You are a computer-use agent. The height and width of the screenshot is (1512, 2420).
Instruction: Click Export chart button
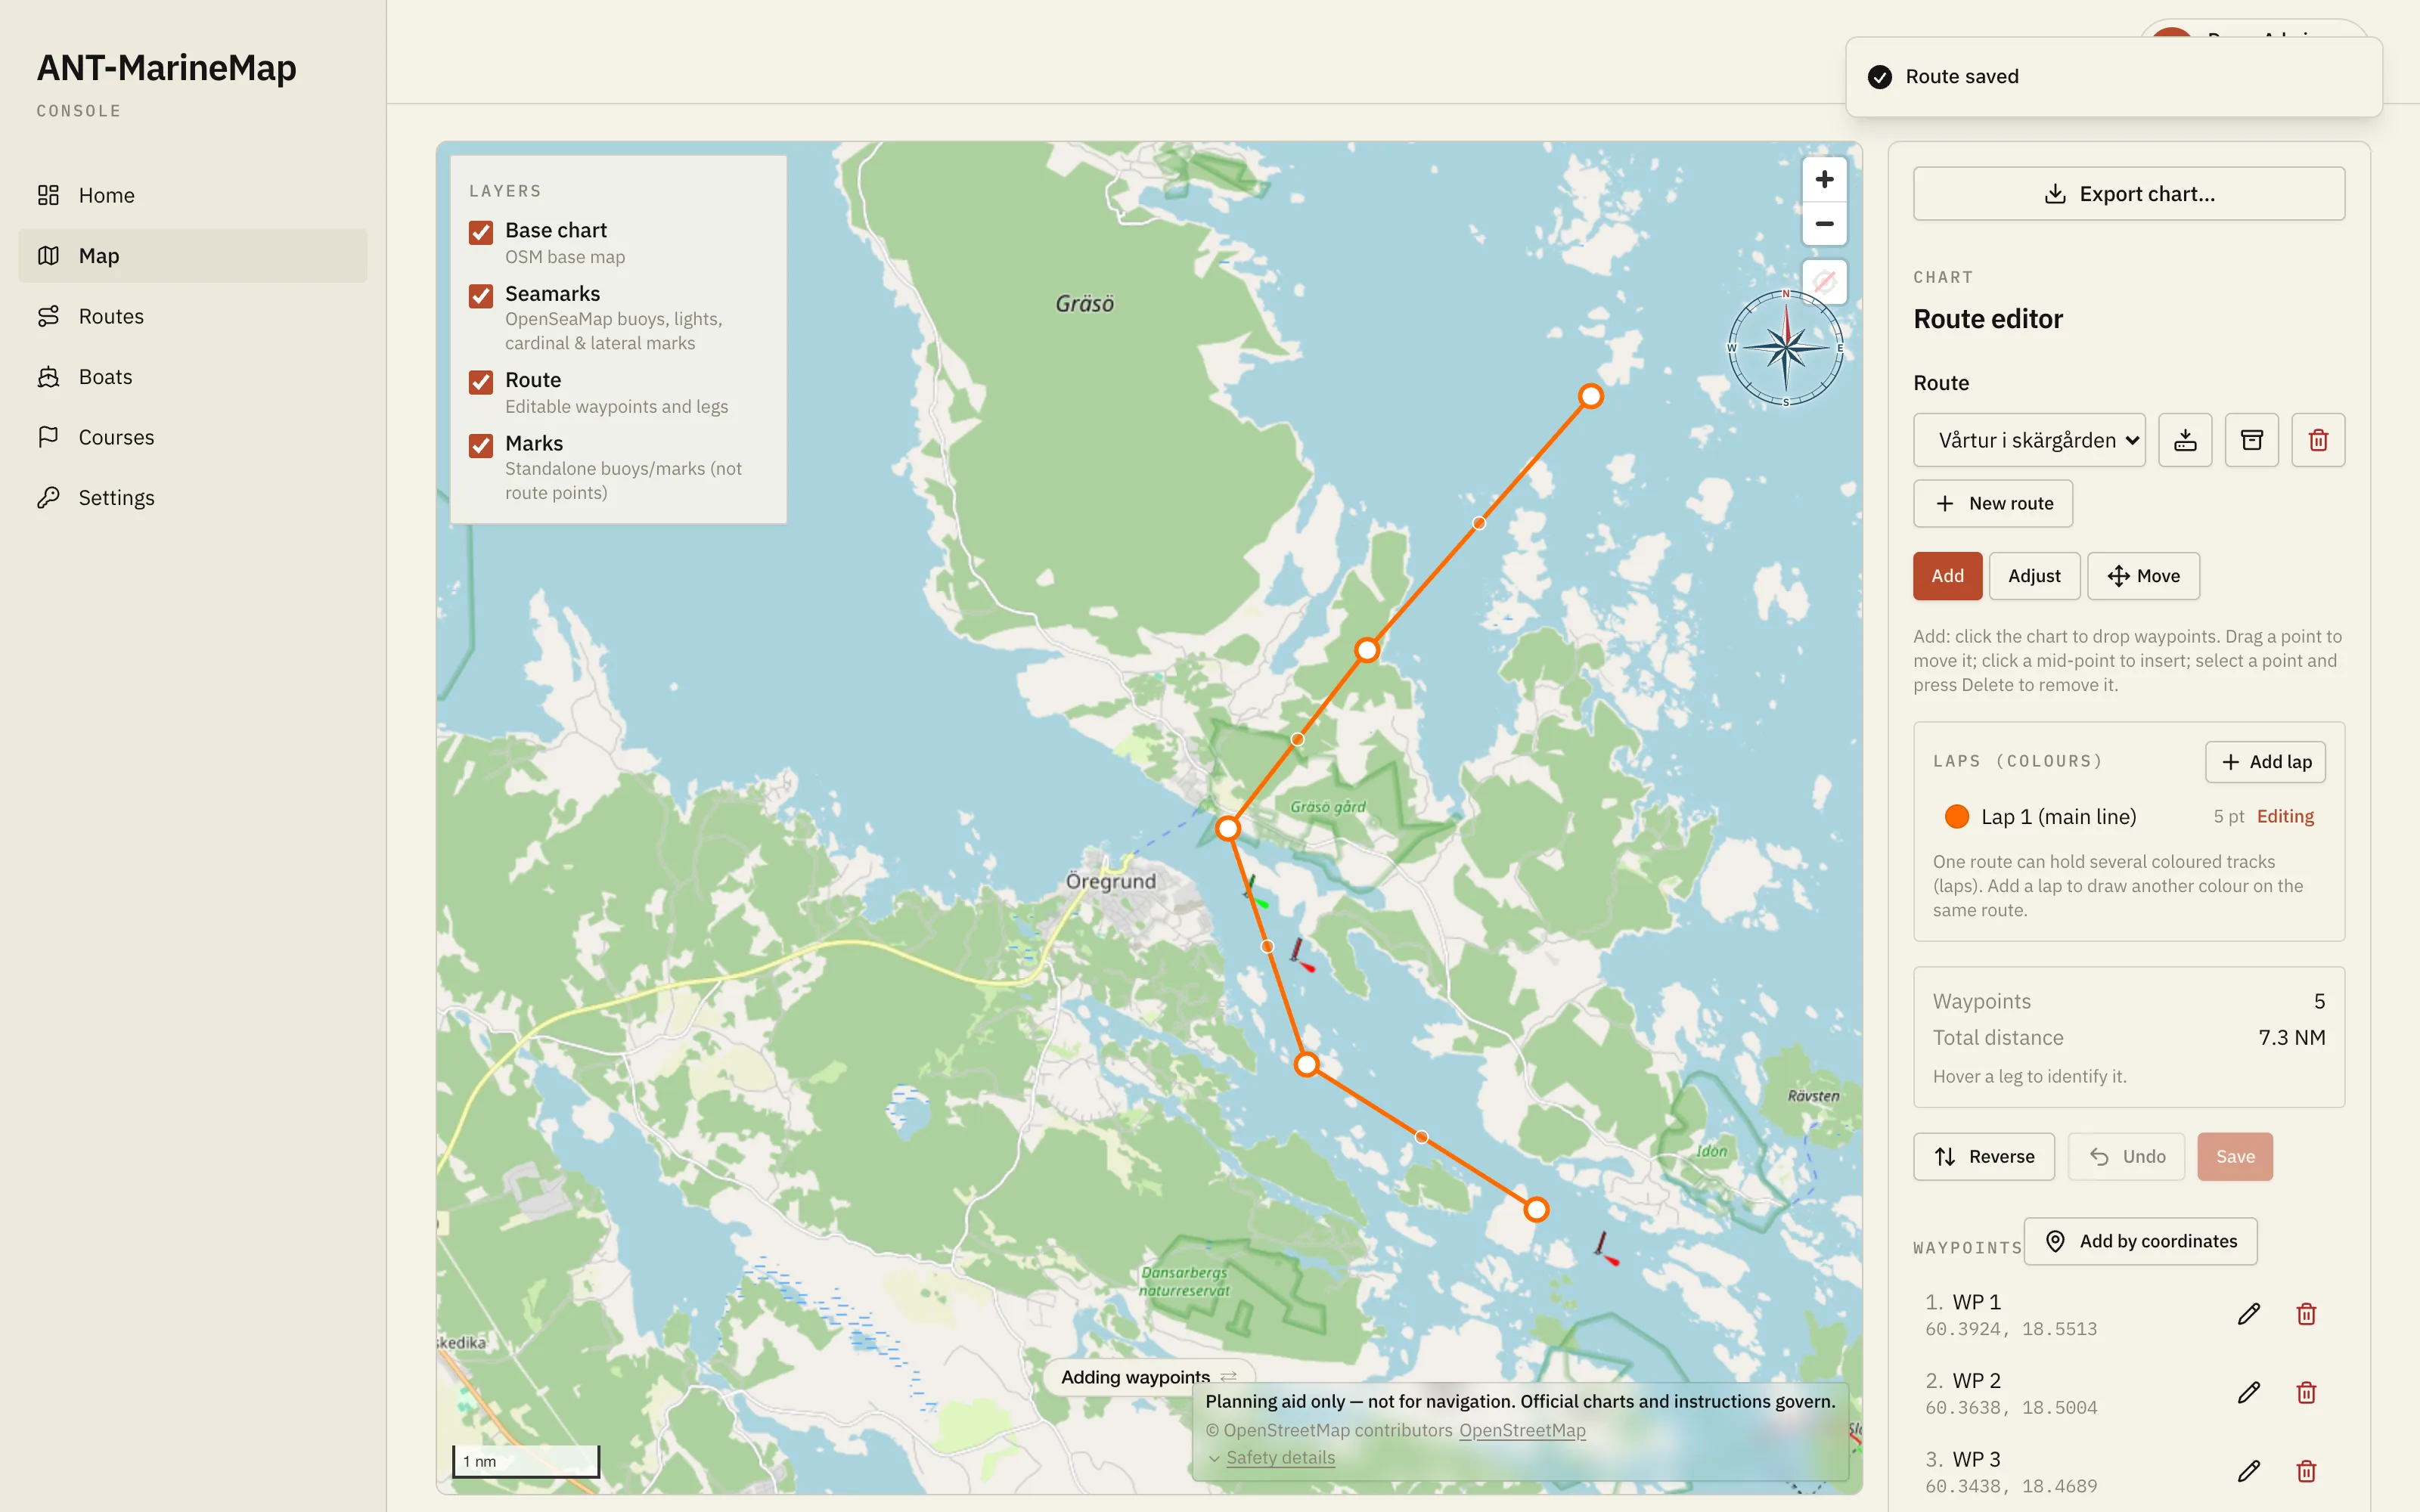(2129, 194)
